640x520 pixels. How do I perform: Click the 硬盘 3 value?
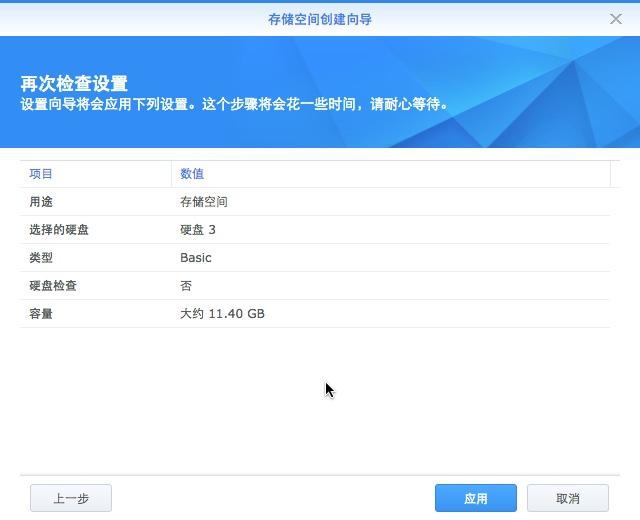pyautogui.click(x=198, y=230)
